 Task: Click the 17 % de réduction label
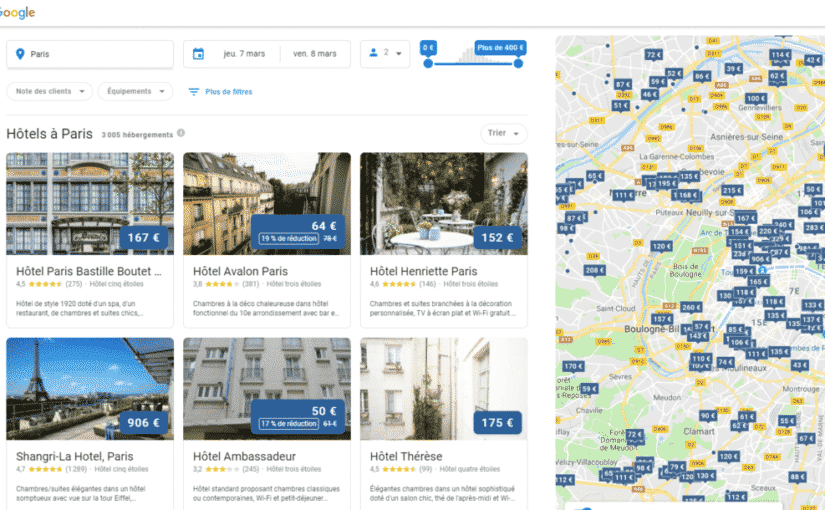[x=289, y=424]
